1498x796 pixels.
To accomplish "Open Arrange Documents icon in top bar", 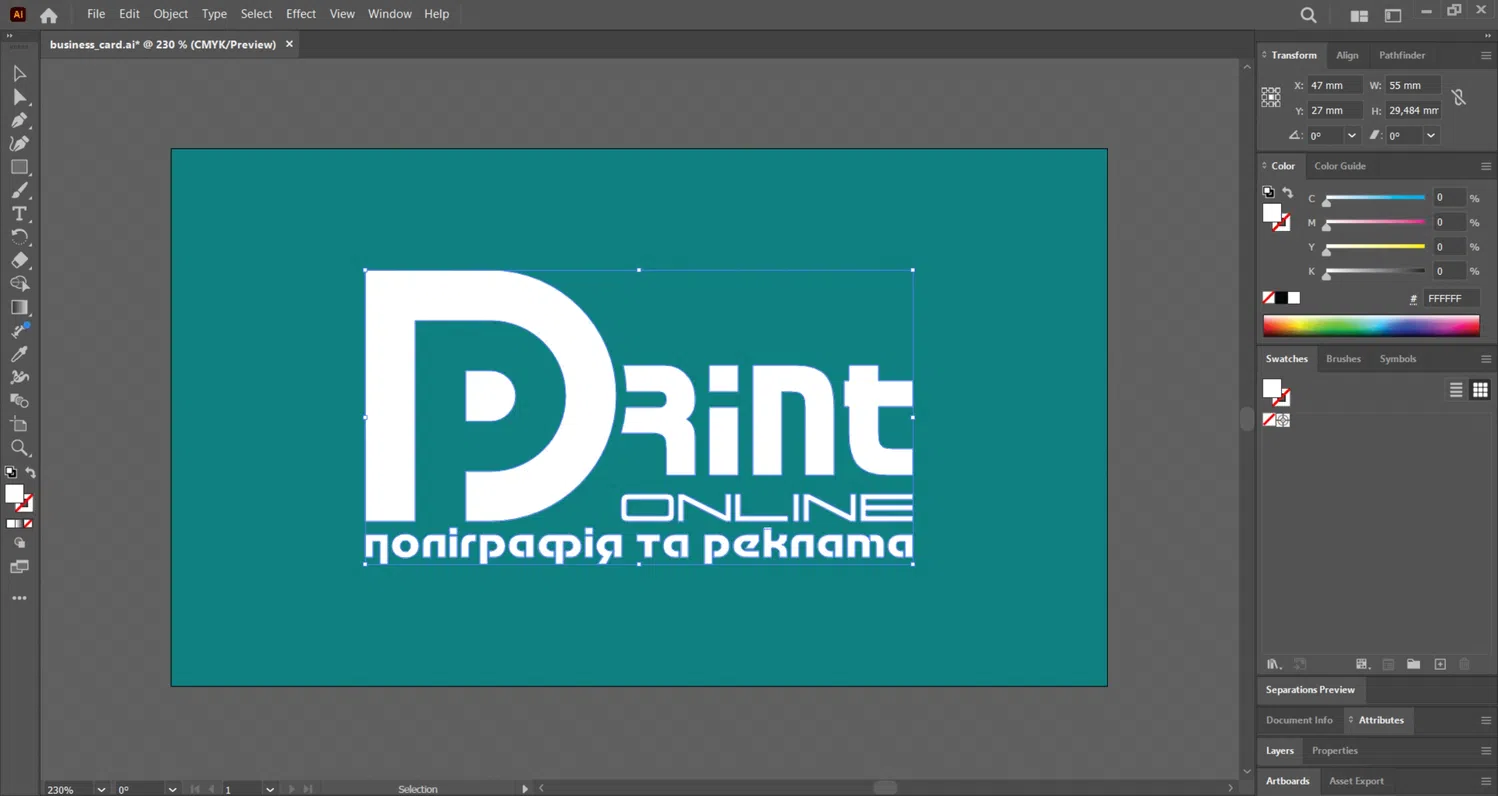I will click(x=1359, y=15).
